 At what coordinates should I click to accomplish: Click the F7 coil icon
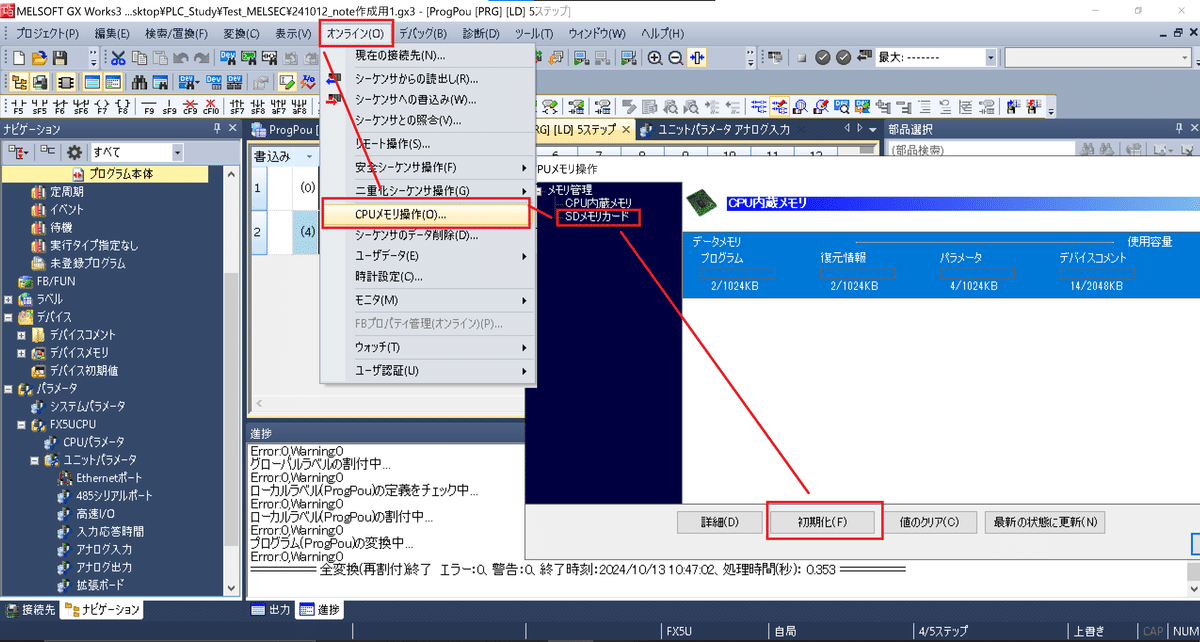[102, 106]
